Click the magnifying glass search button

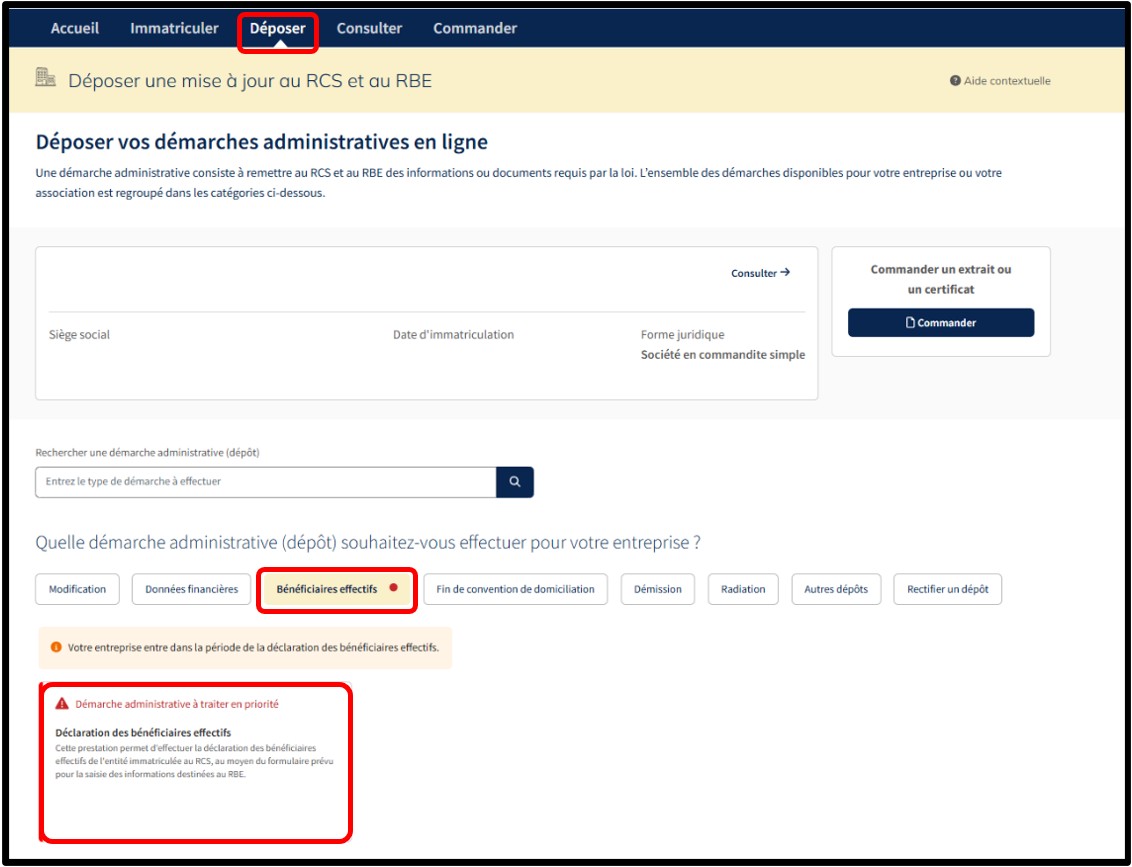coord(515,482)
